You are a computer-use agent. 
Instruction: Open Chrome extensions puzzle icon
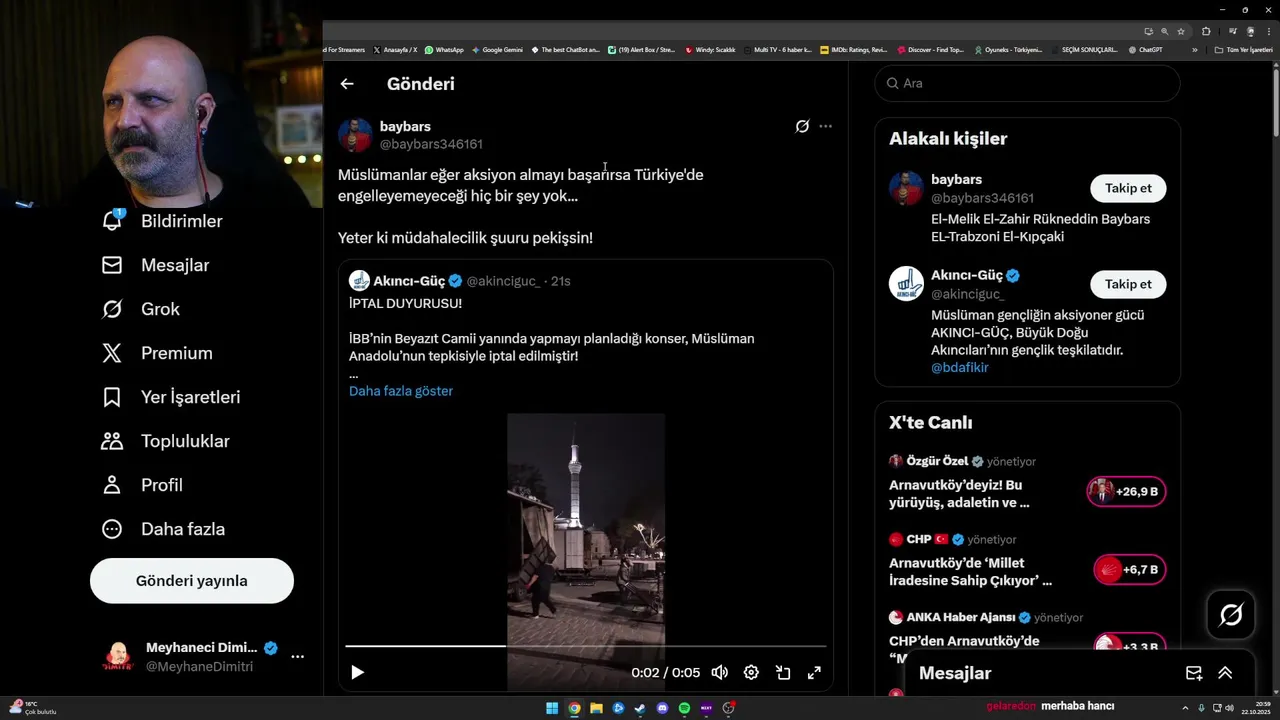pos(1206,31)
